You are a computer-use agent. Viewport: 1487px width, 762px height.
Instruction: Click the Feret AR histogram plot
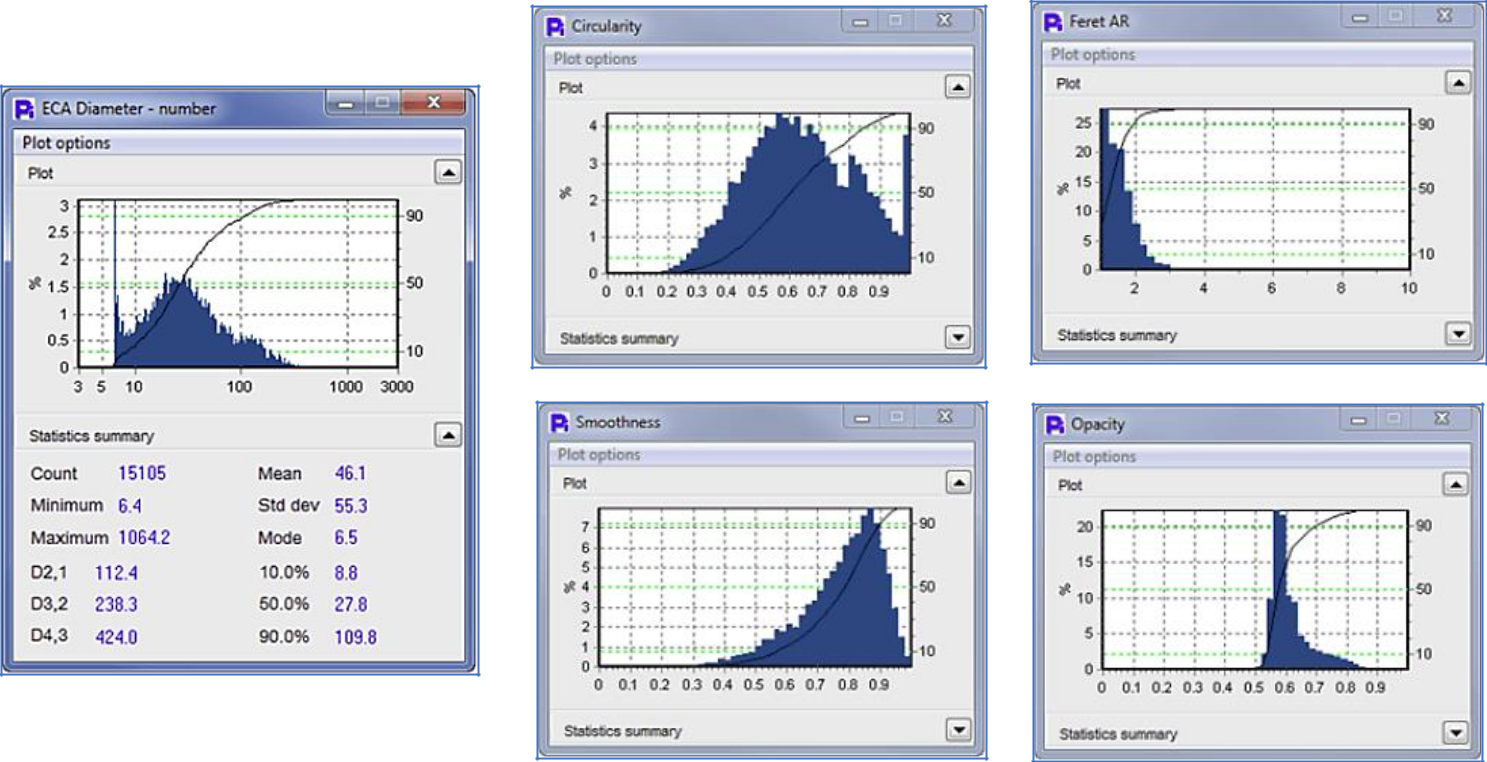coord(1254,189)
